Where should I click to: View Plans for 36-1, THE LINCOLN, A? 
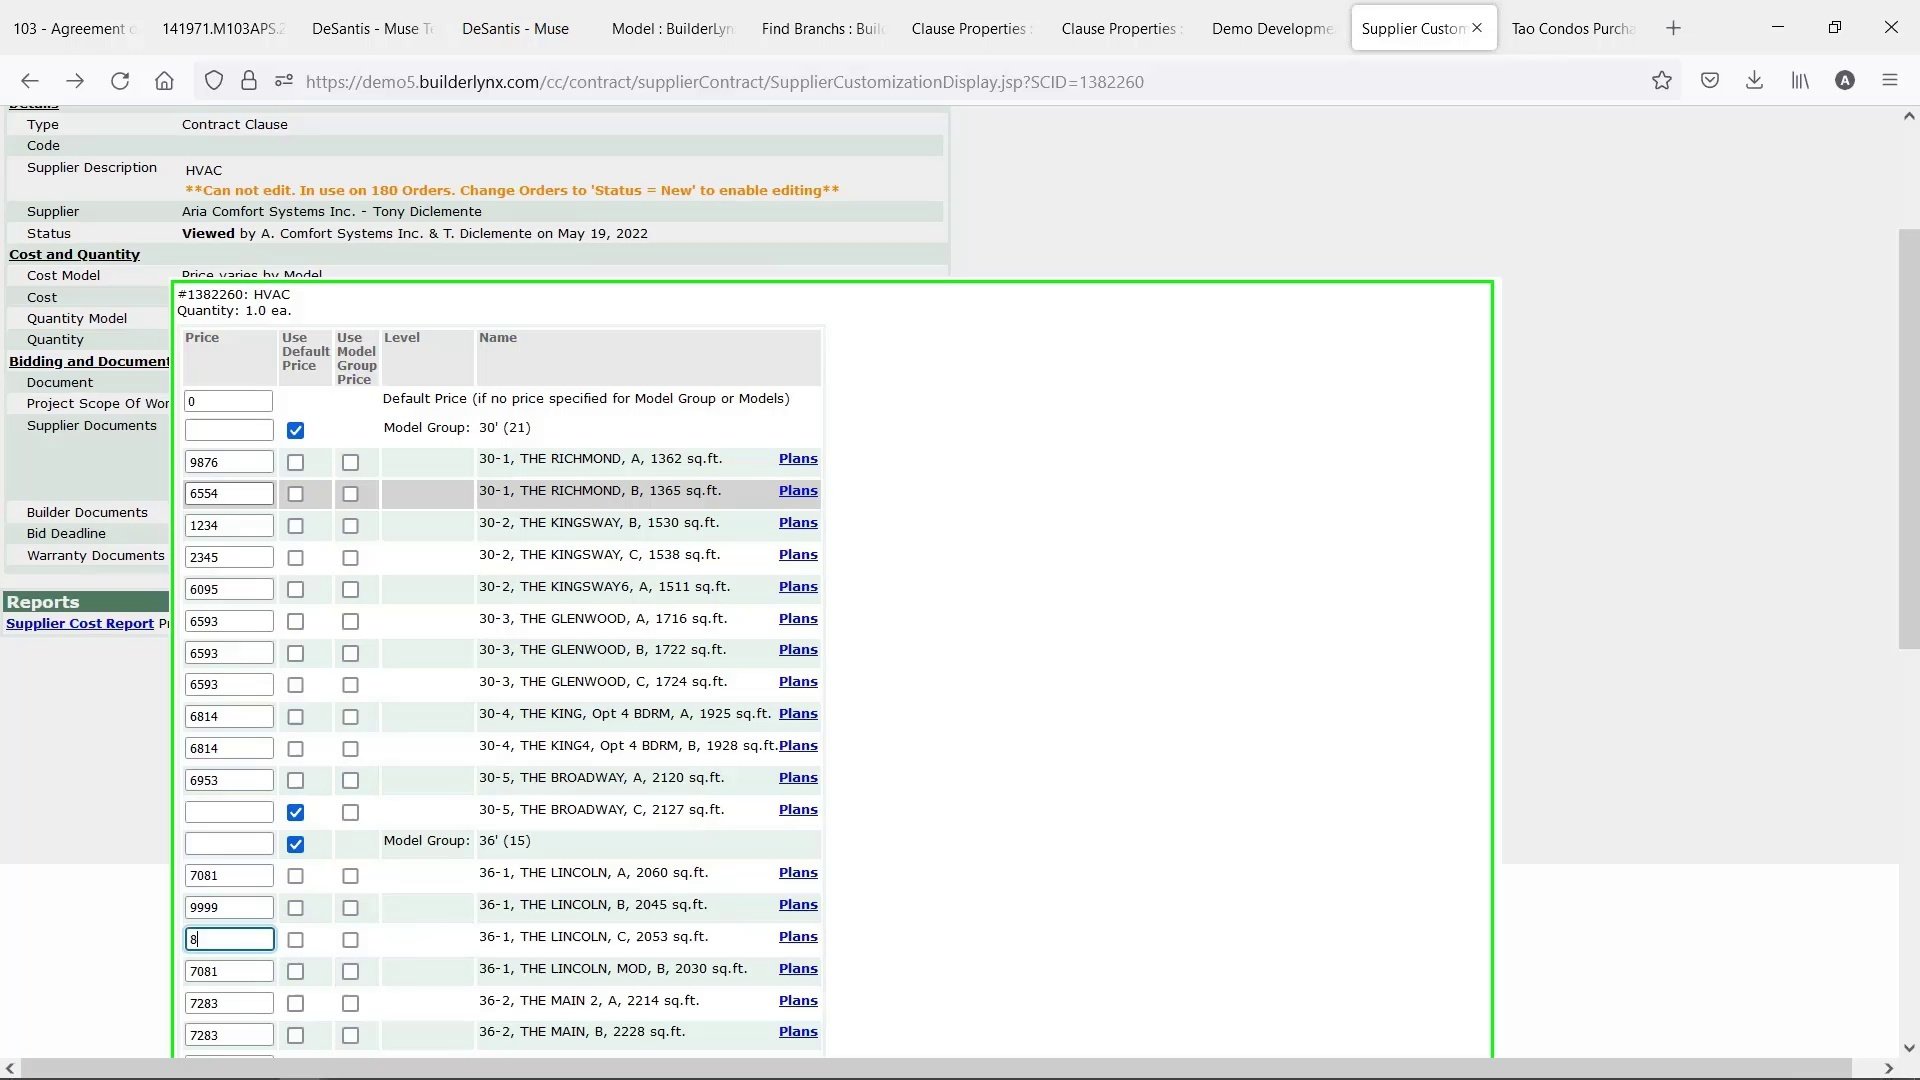tap(798, 872)
